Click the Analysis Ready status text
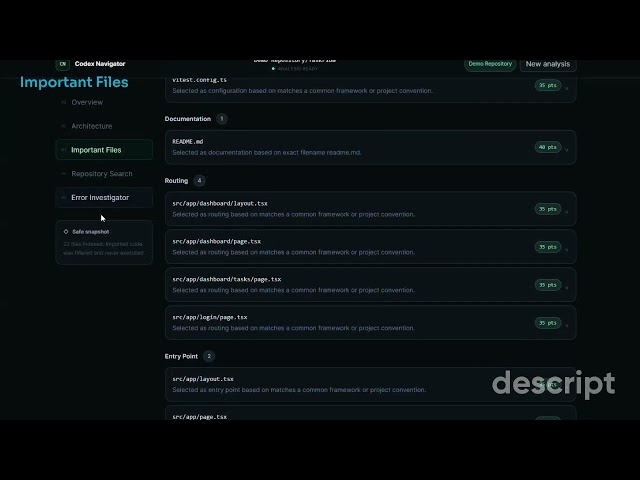Viewport: 640px width, 480px height. [298, 69]
